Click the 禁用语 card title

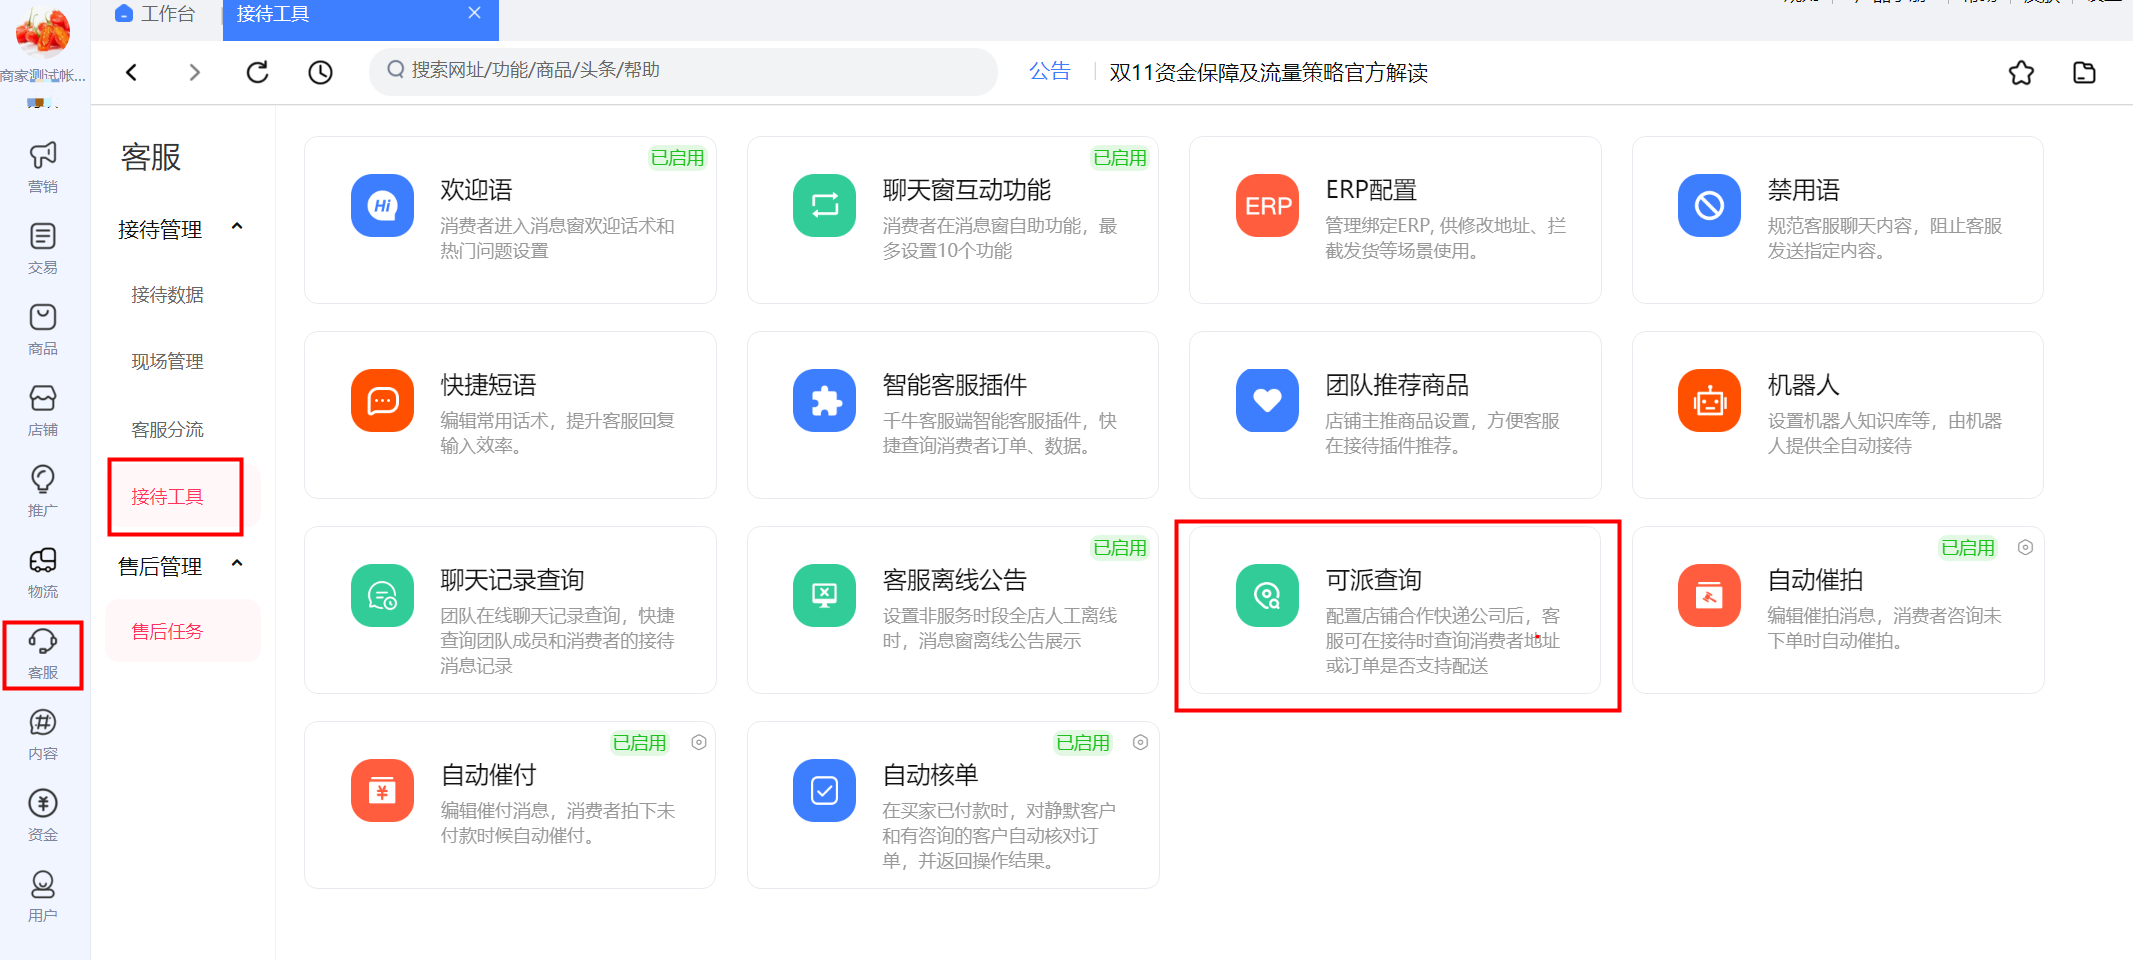(x=1803, y=190)
